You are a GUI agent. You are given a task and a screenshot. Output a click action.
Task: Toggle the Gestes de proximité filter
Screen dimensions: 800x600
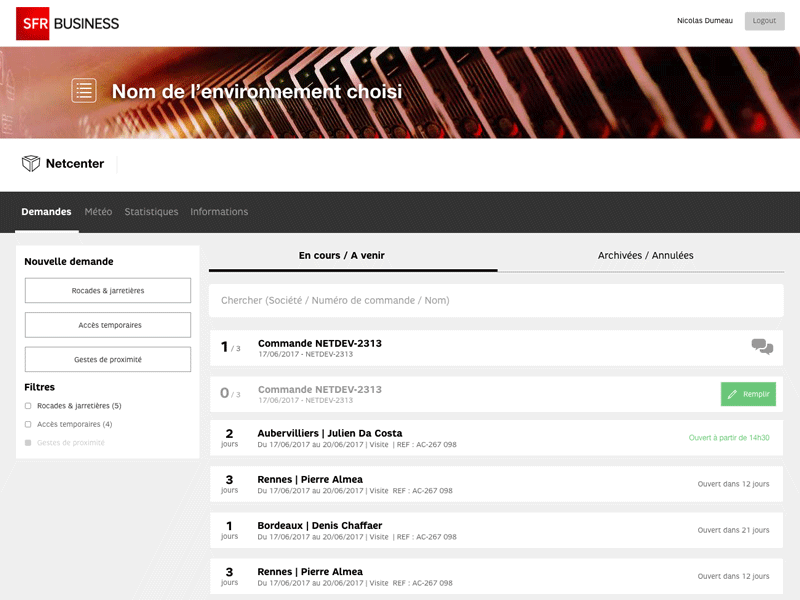30,441
